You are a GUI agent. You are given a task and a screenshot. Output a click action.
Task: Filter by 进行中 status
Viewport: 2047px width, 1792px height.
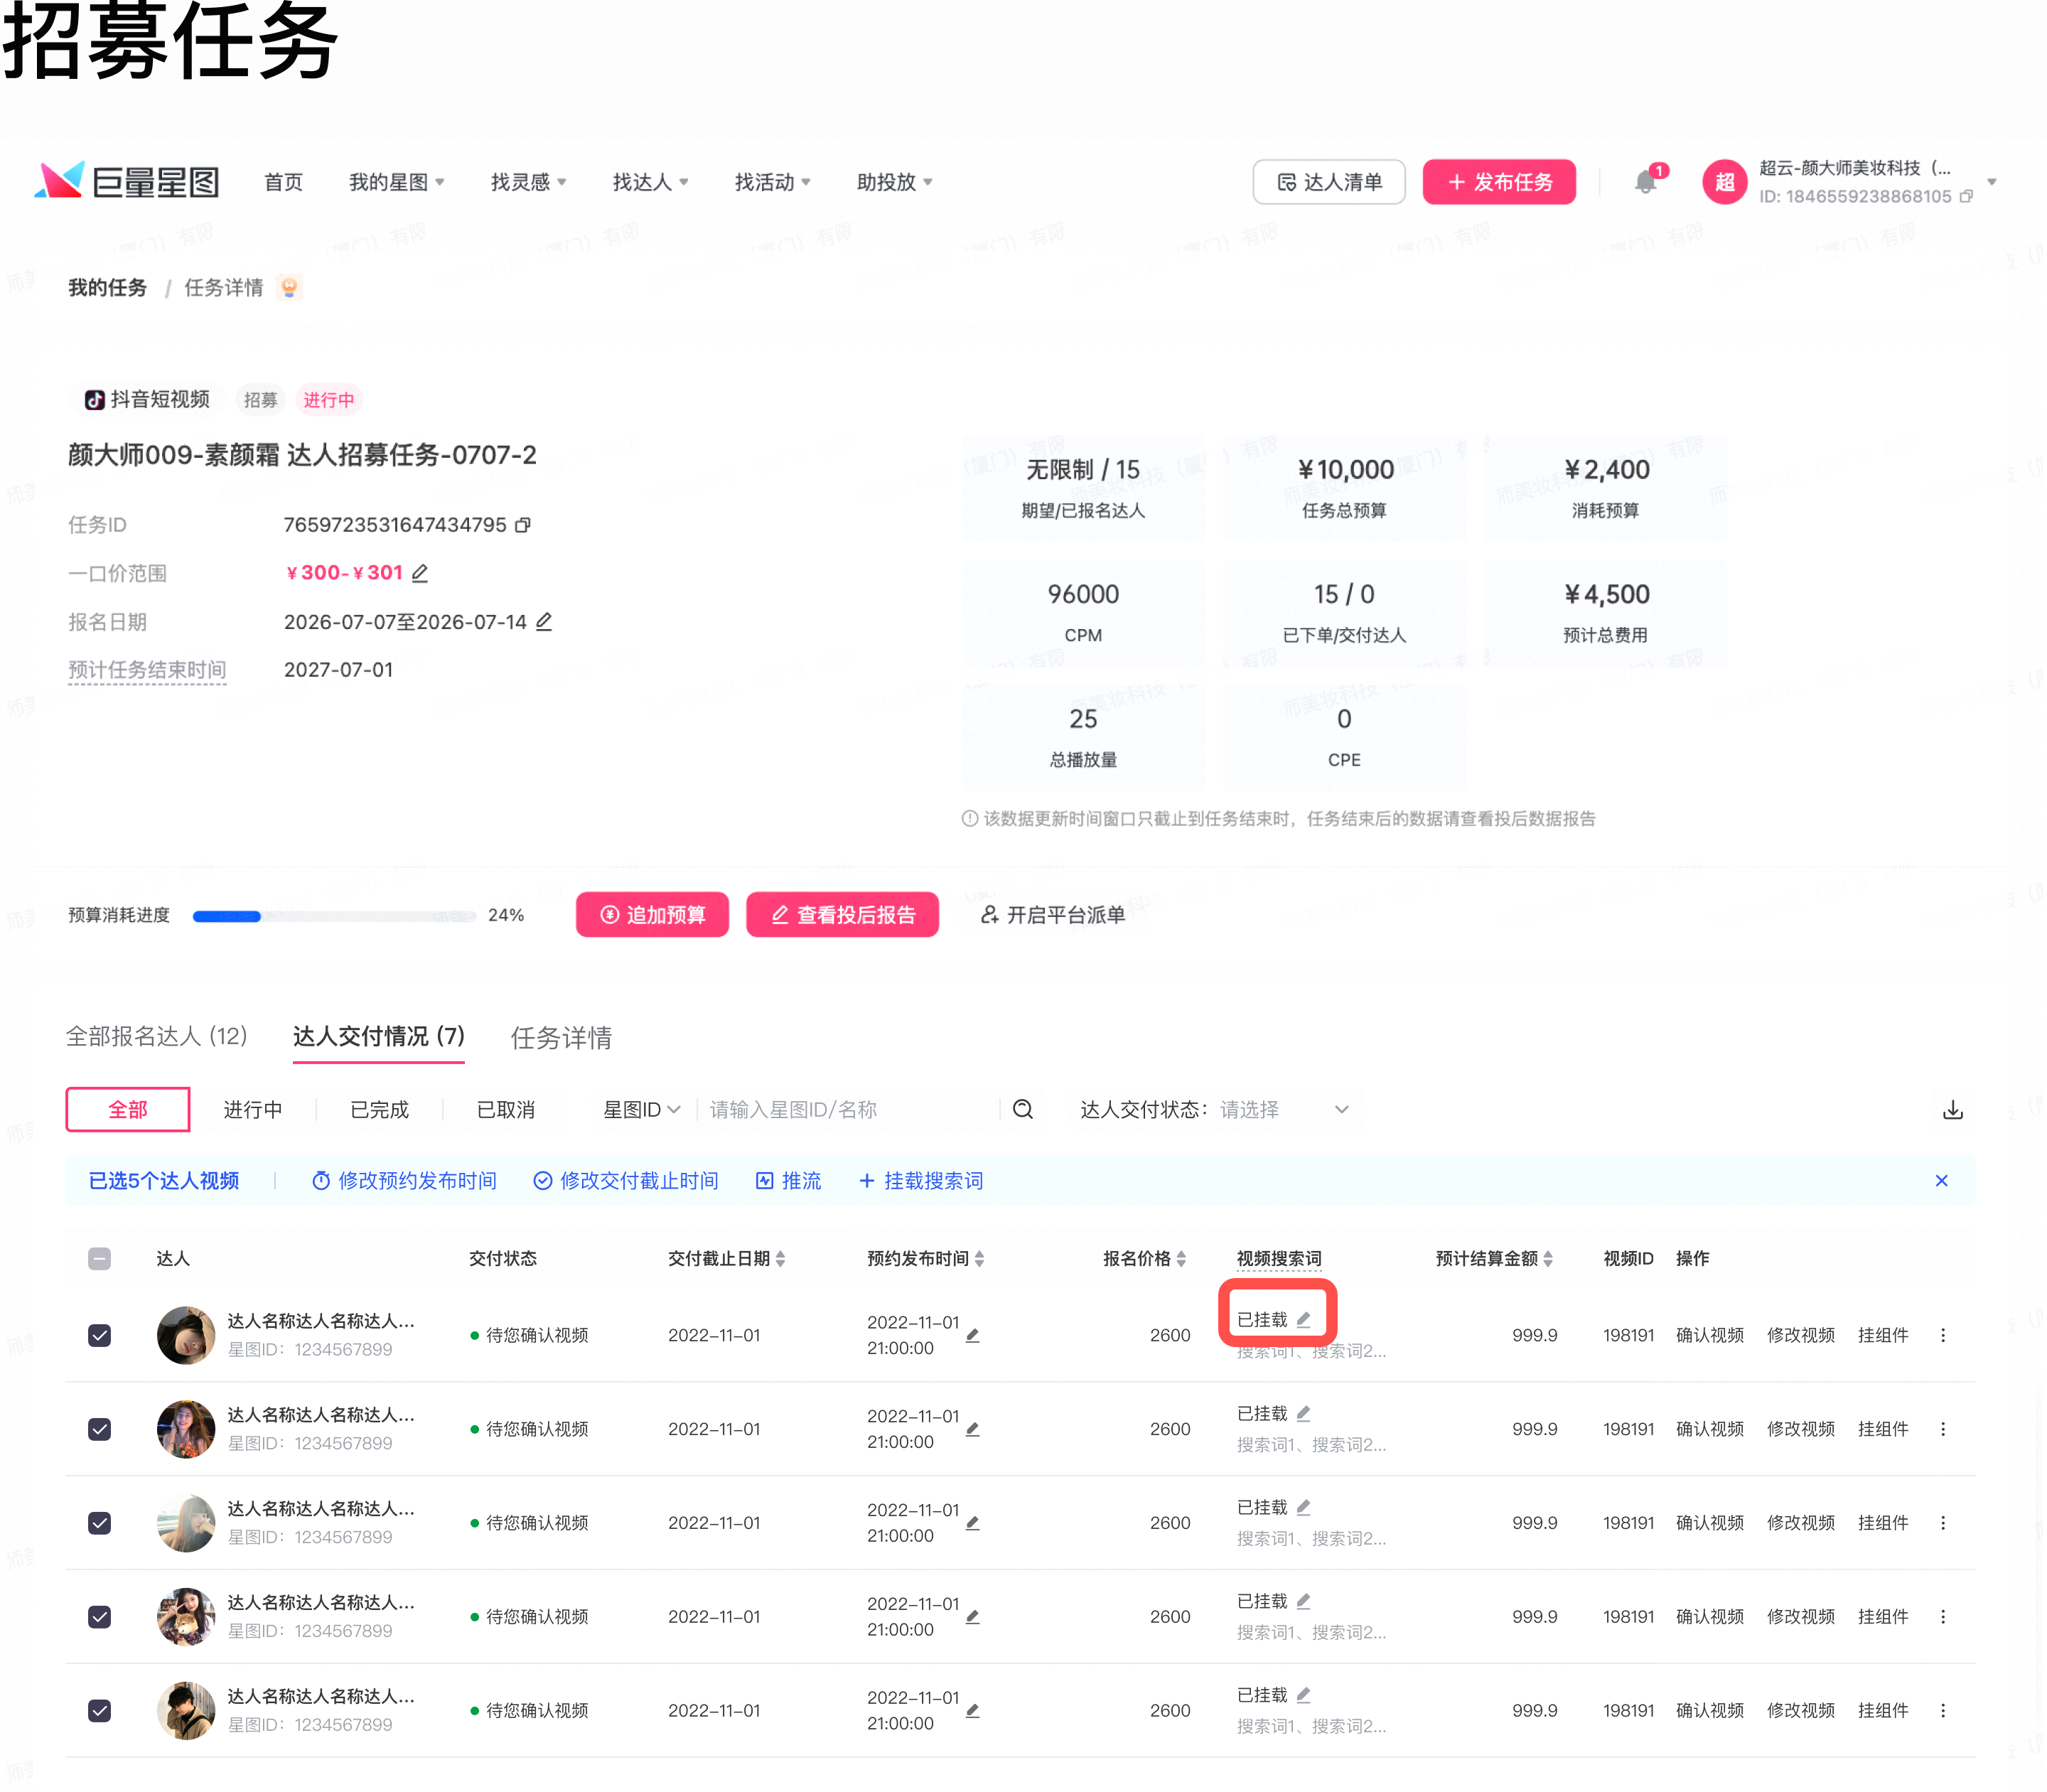click(x=252, y=1109)
